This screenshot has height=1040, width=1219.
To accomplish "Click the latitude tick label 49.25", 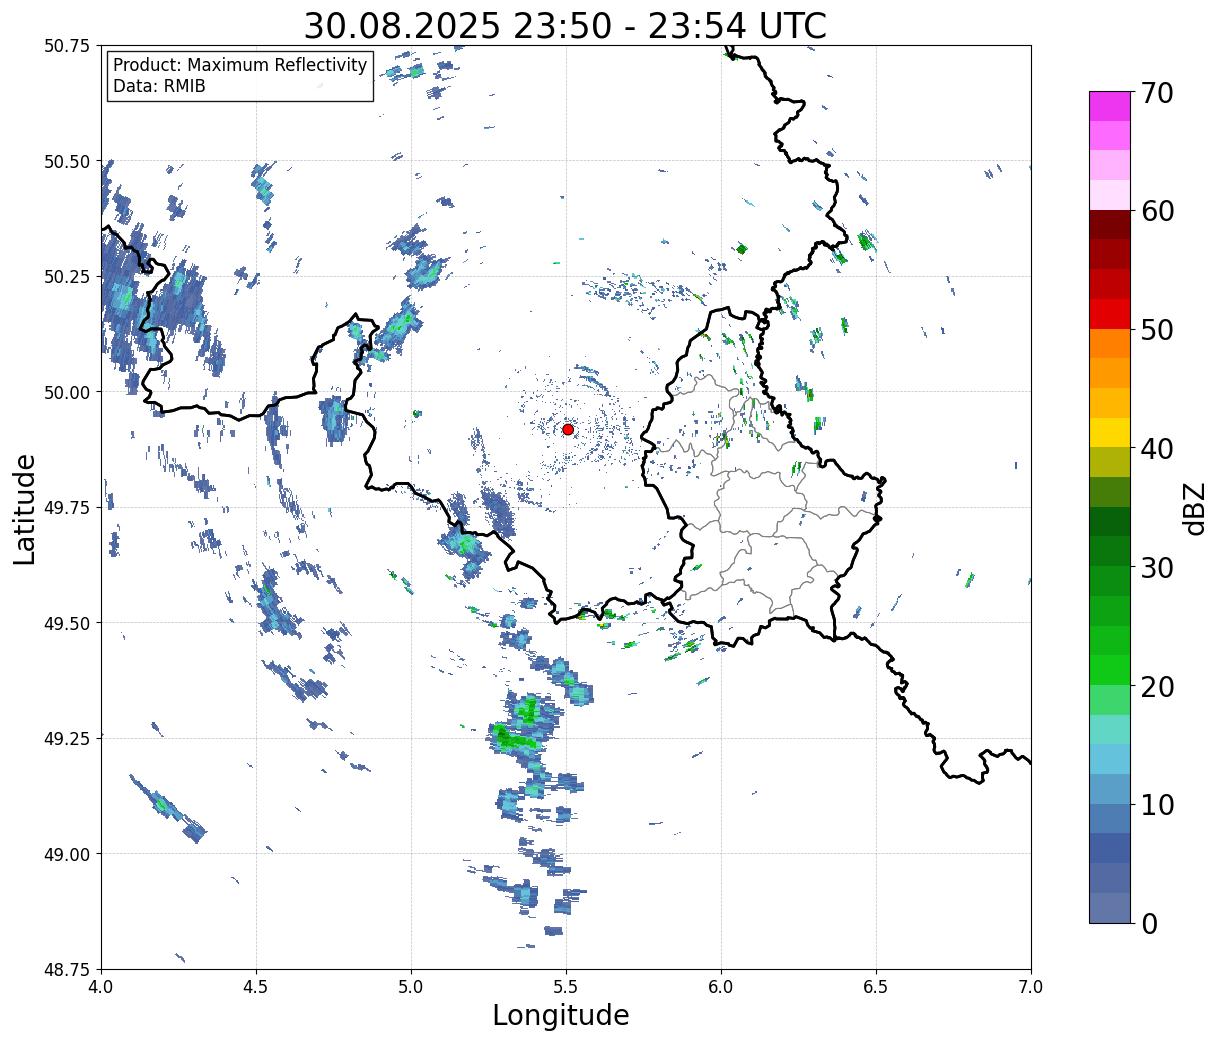I will [x=67, y=739].
